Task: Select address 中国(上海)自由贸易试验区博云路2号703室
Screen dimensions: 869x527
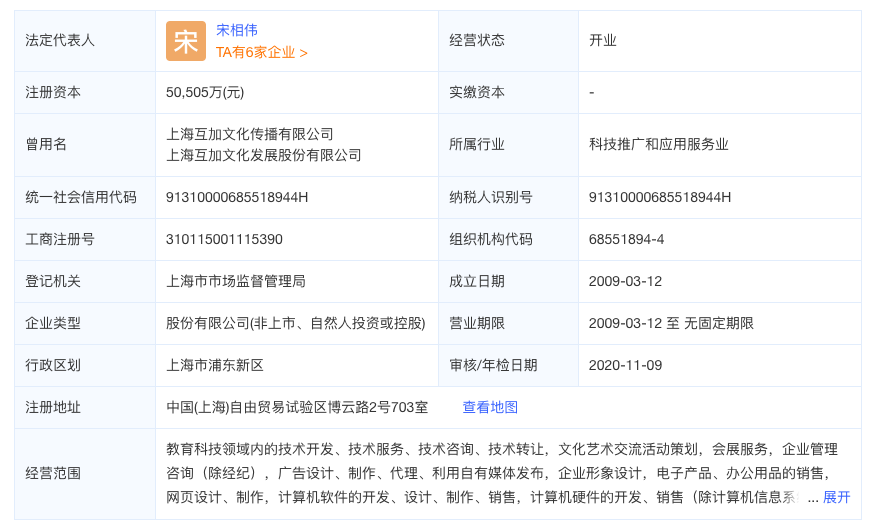Action: 297,408
